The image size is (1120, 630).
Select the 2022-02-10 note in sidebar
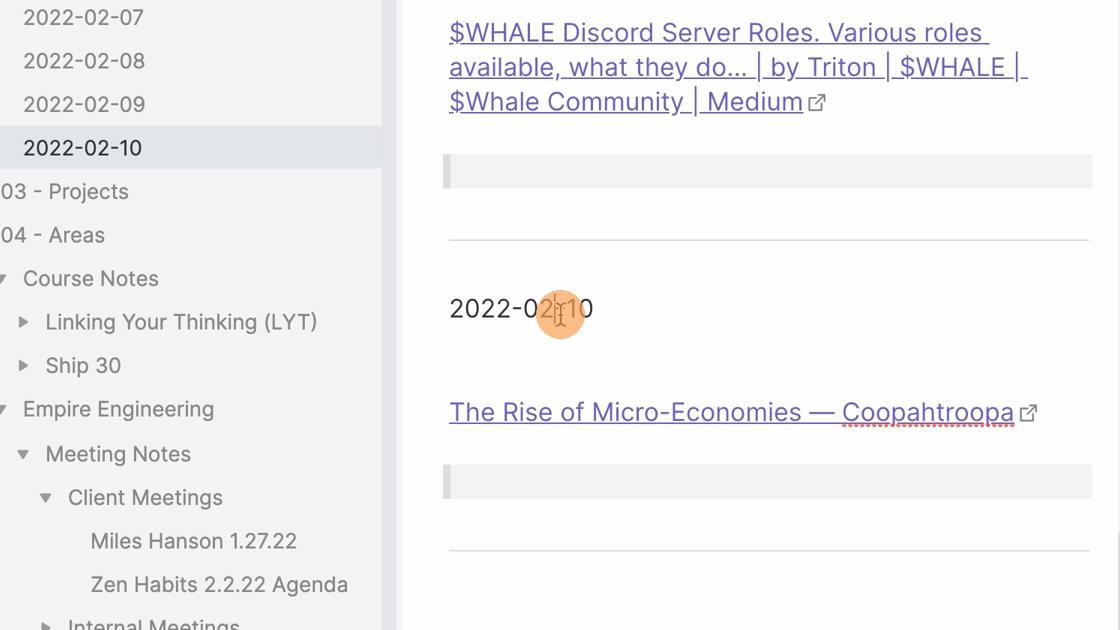190,148
